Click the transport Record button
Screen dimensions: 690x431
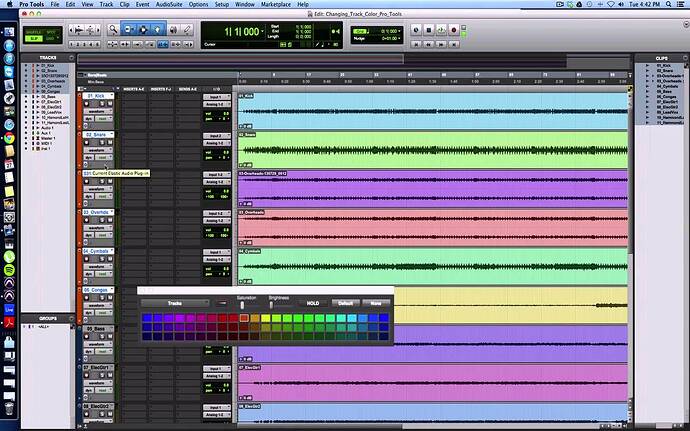[x=454, y=30]
